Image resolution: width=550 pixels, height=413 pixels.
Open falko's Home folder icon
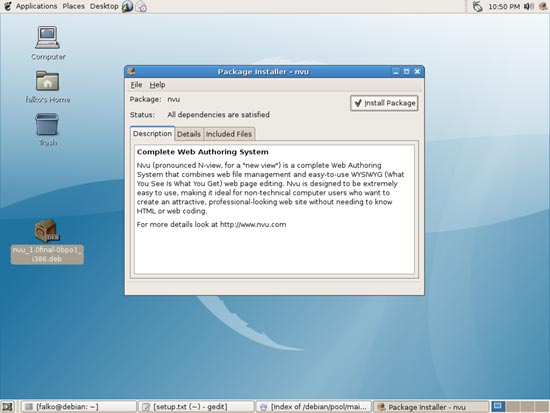(x=47, y=80)
